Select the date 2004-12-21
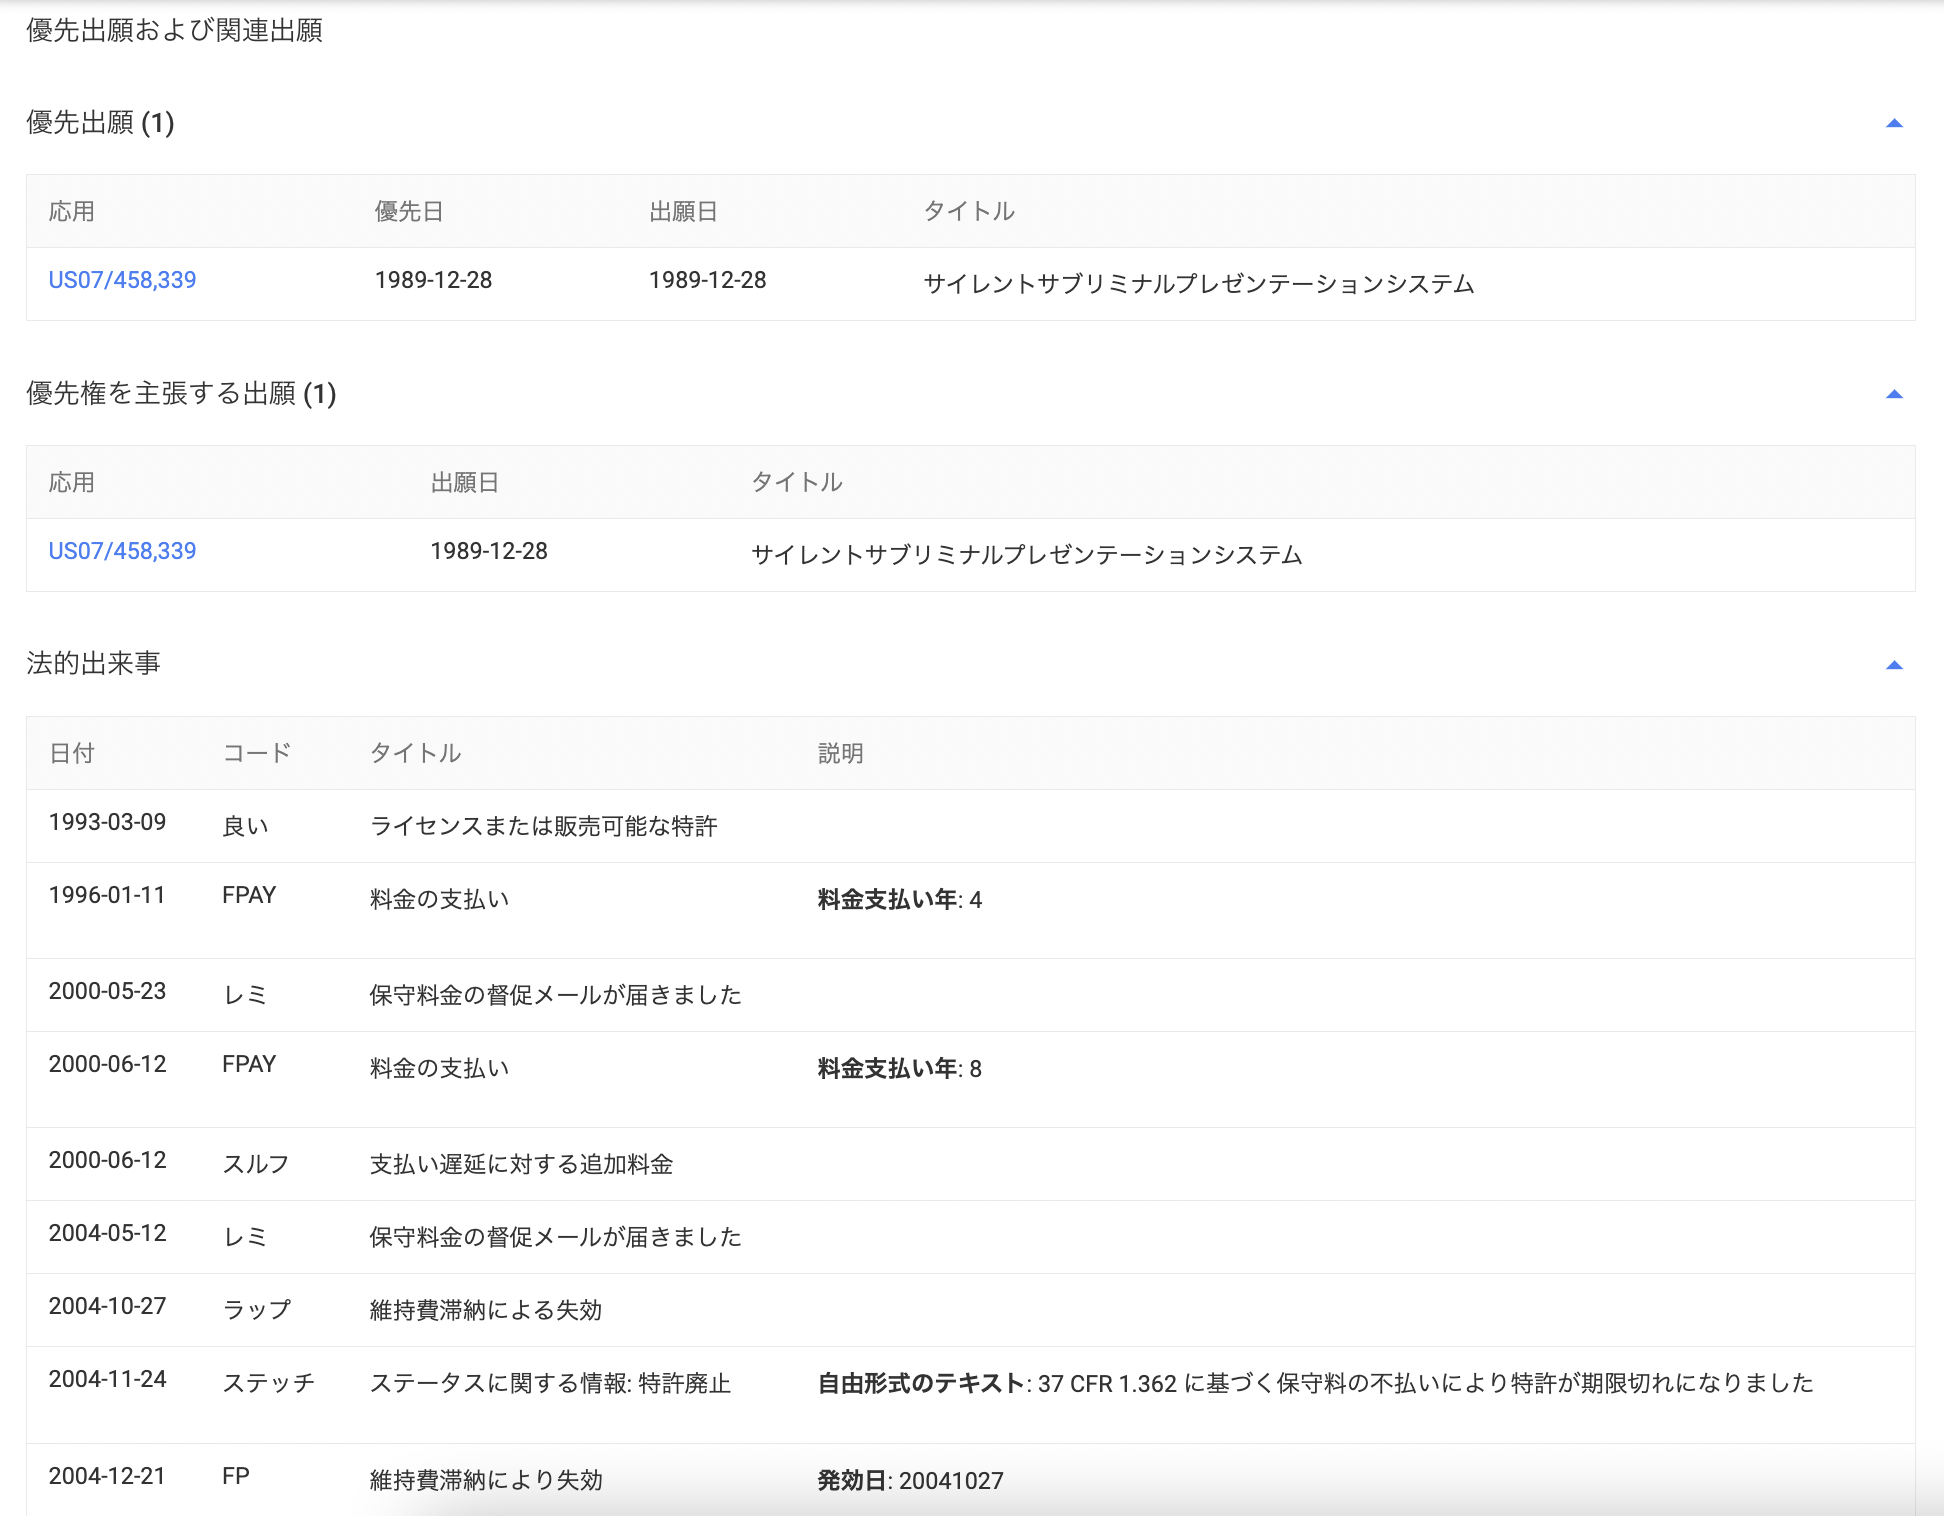Screen dimensions: 1944x1516 pyautogui.click(x=107, y=1476)
